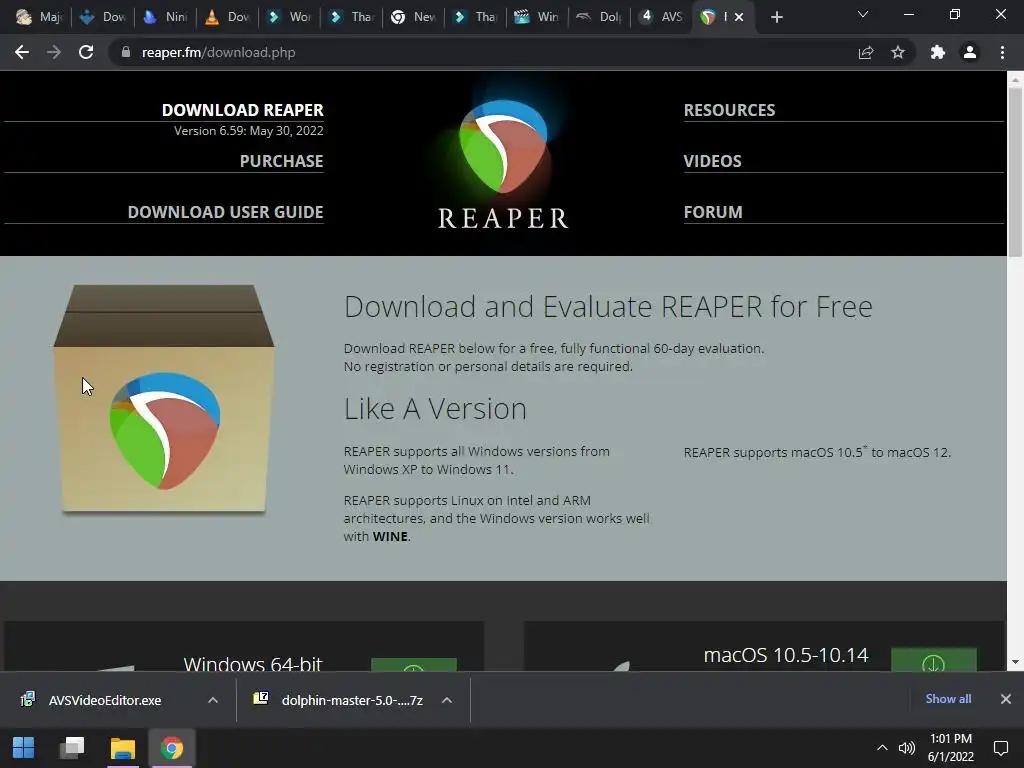
Task: Open a new tab with plus button
Action: point(776,17)
